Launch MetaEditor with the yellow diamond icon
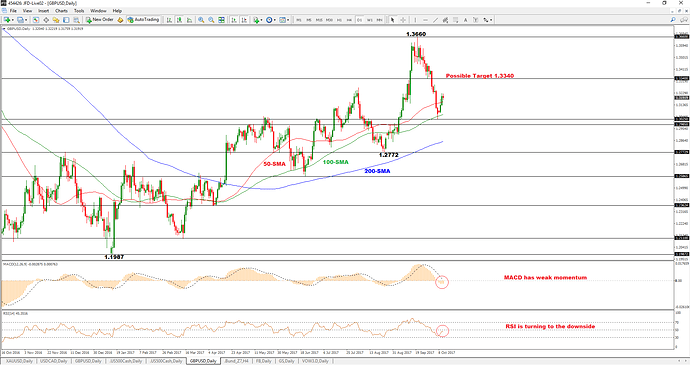Screen dimensions: 690x365 point(120,20)
